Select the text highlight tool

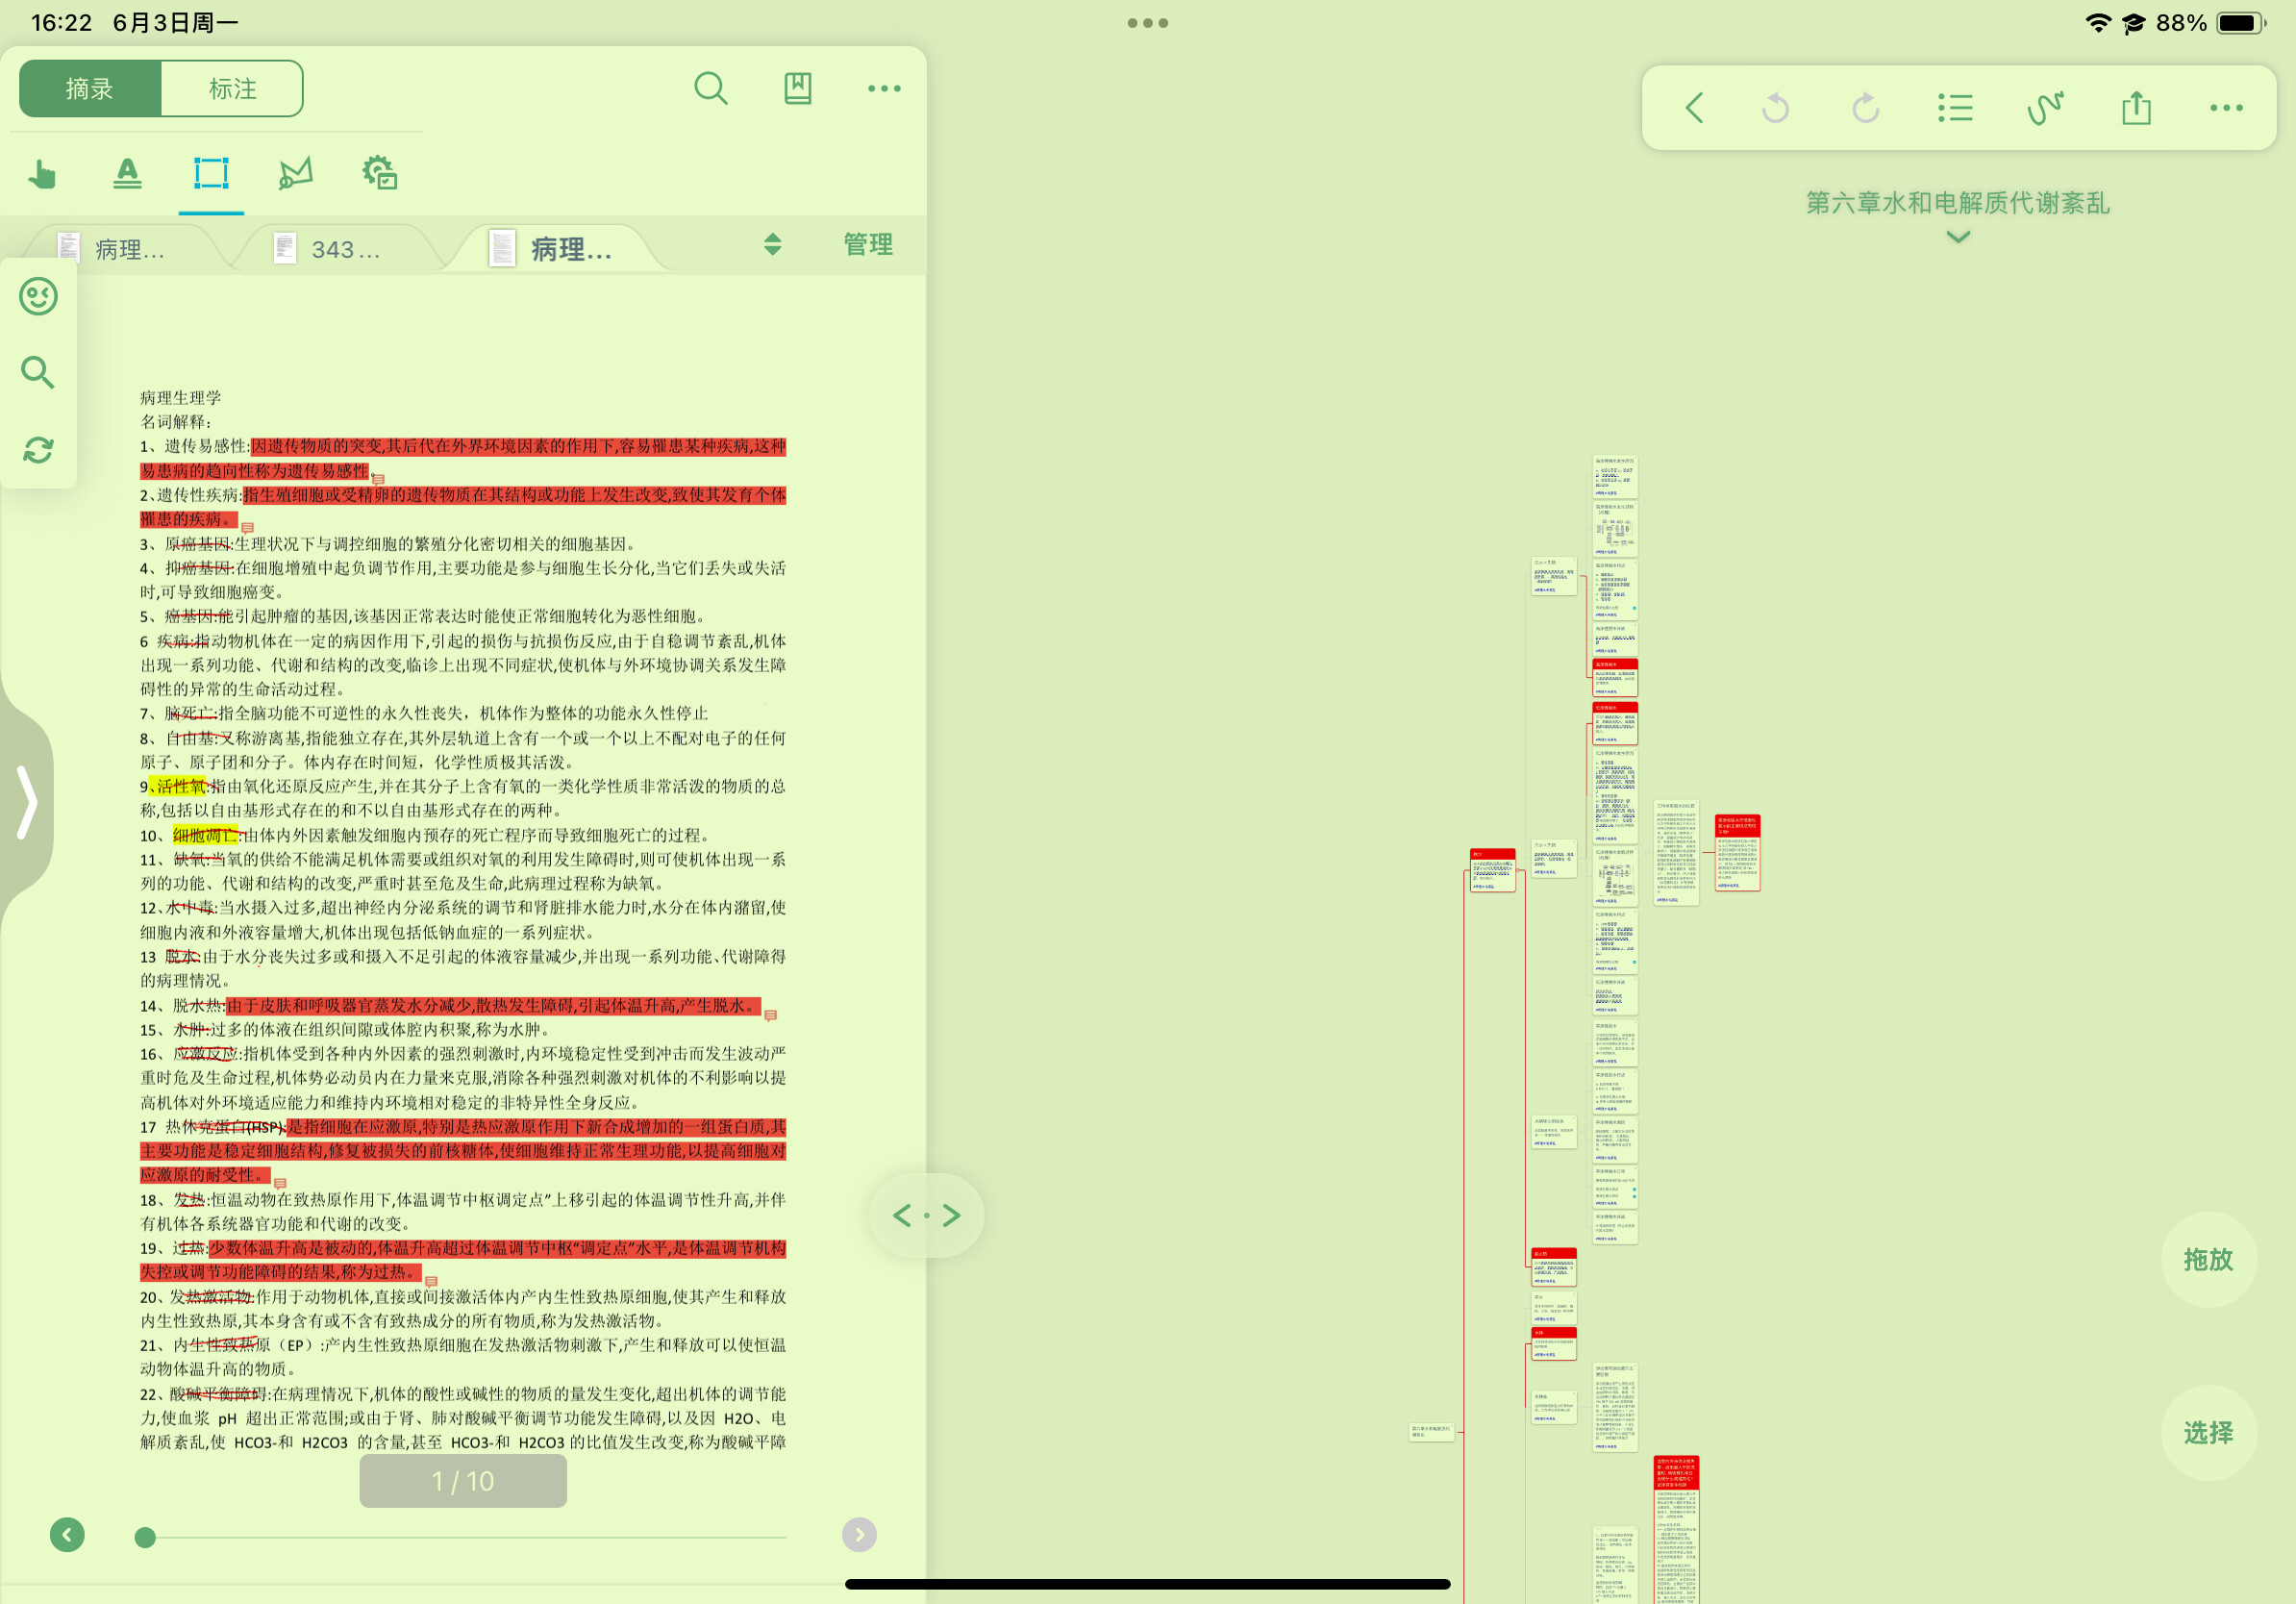pos(127,174)
